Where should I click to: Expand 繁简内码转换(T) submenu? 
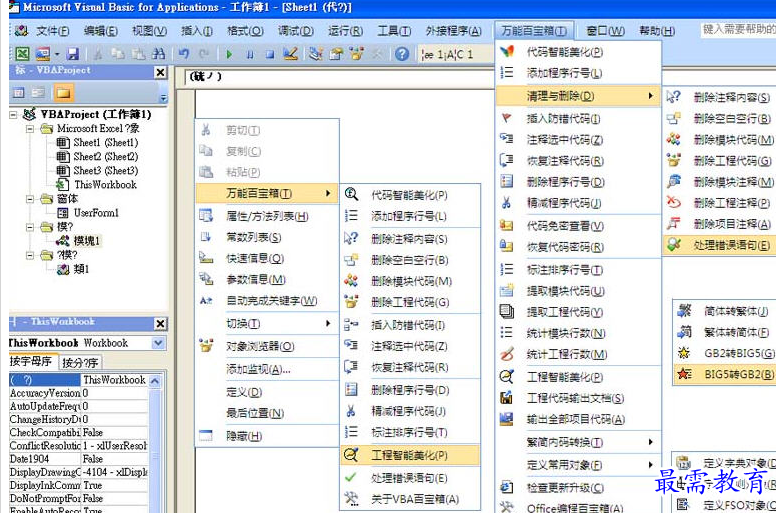click(578, 442)
